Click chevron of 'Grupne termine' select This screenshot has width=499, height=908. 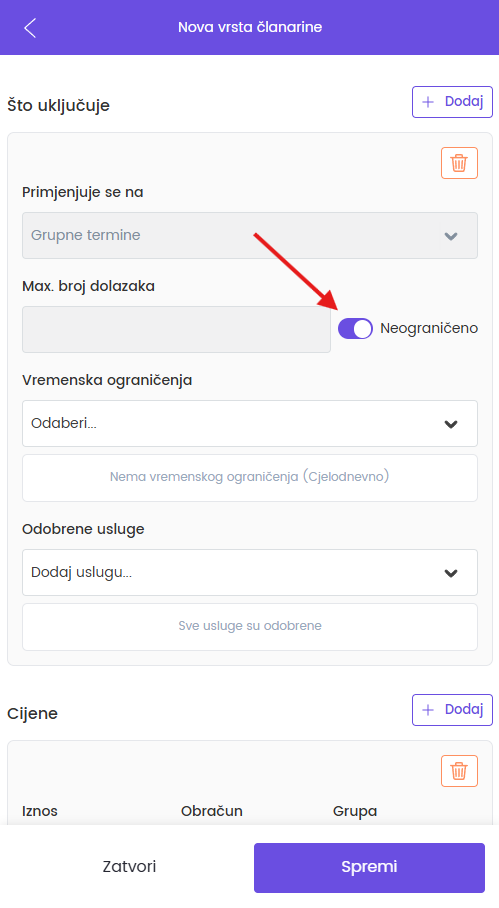point(451,236)
